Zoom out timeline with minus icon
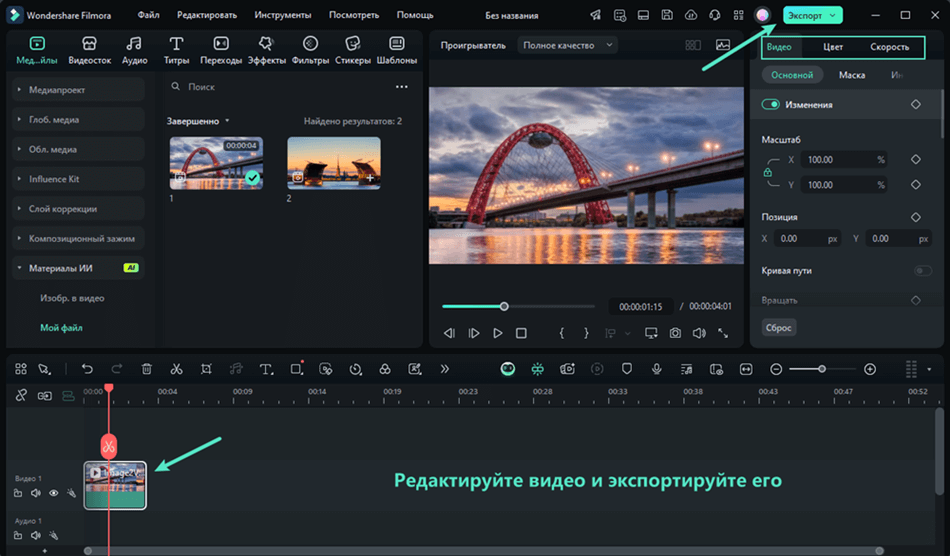This screenshot has height=556, width=950. click(776, 369)
